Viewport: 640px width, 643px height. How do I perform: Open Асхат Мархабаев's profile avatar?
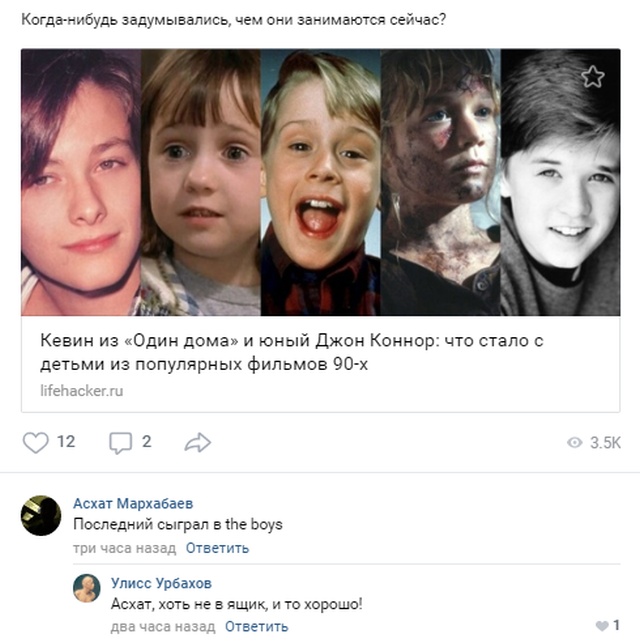click(41, 515)
